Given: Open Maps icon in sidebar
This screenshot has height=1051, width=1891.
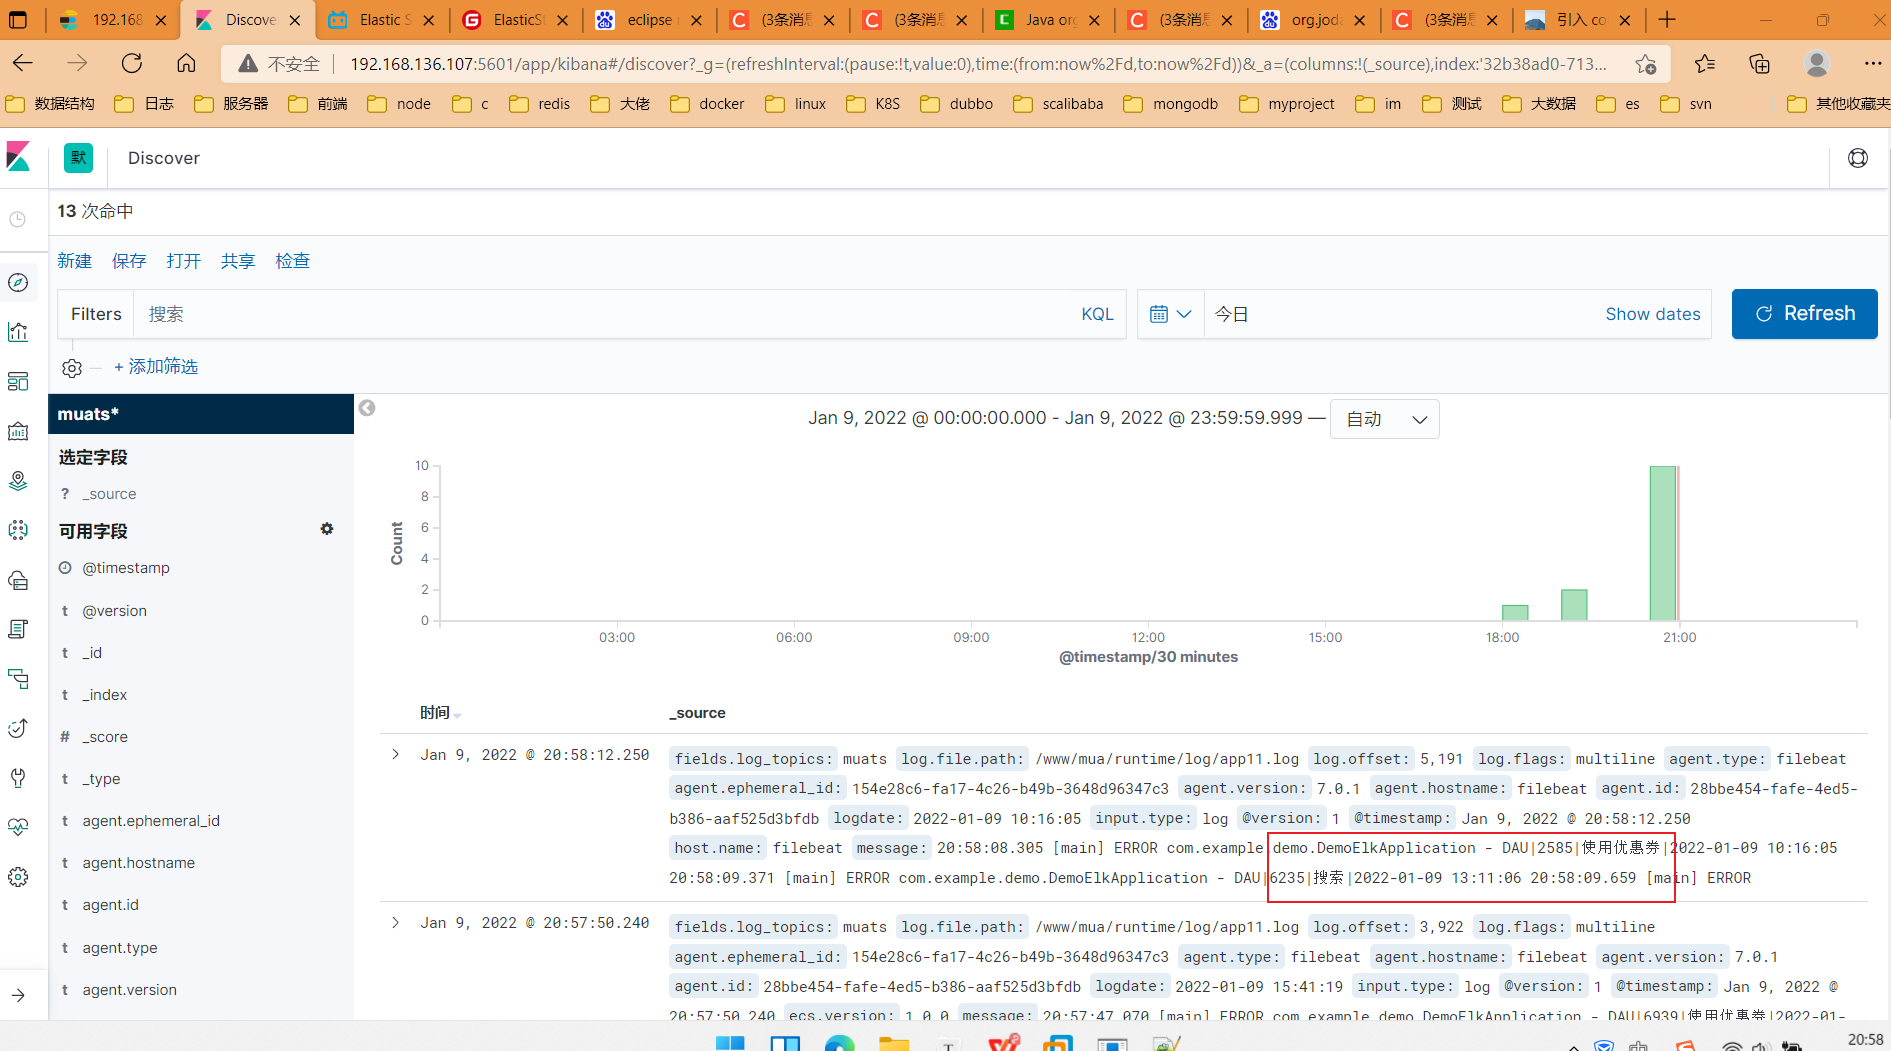Looking at the screenshot, I should pos(18,481).
